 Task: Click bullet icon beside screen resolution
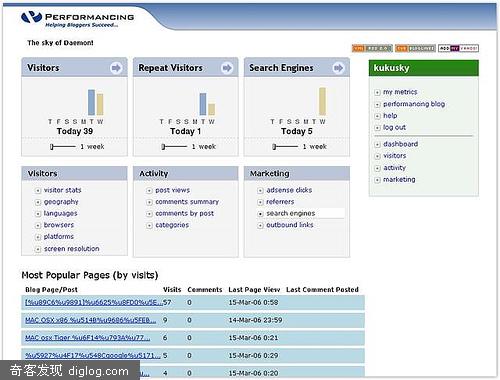tap(38, 249)
